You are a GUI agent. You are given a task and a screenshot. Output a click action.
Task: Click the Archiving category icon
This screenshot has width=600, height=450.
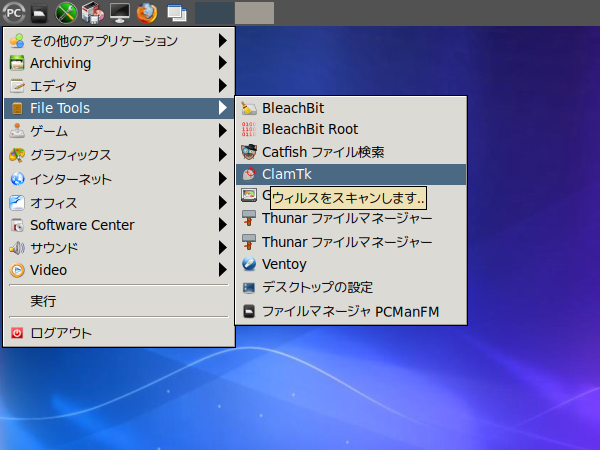coord(17,63)
